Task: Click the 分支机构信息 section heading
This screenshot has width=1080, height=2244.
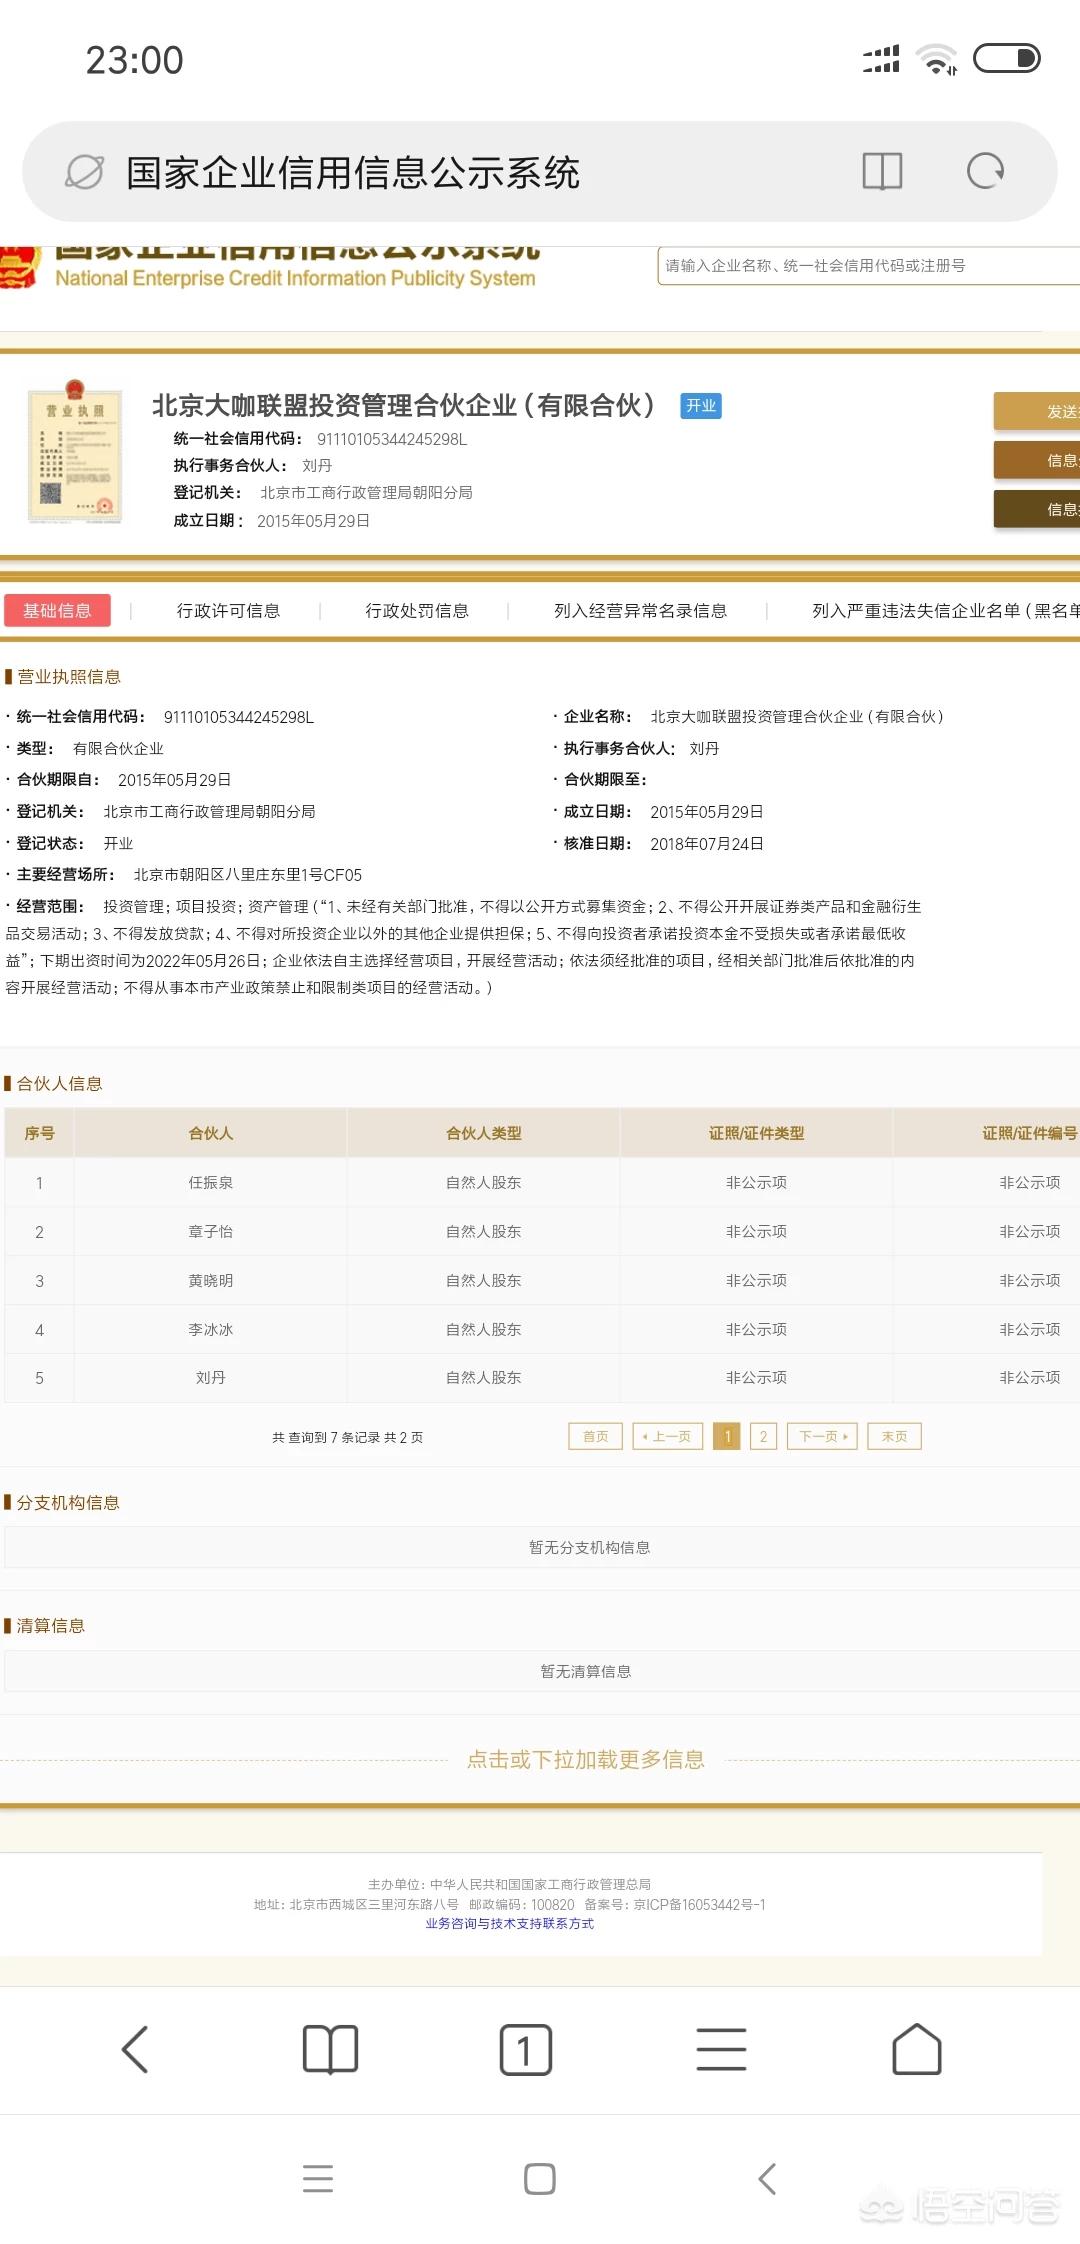Action: click(x=68, y=1503)
